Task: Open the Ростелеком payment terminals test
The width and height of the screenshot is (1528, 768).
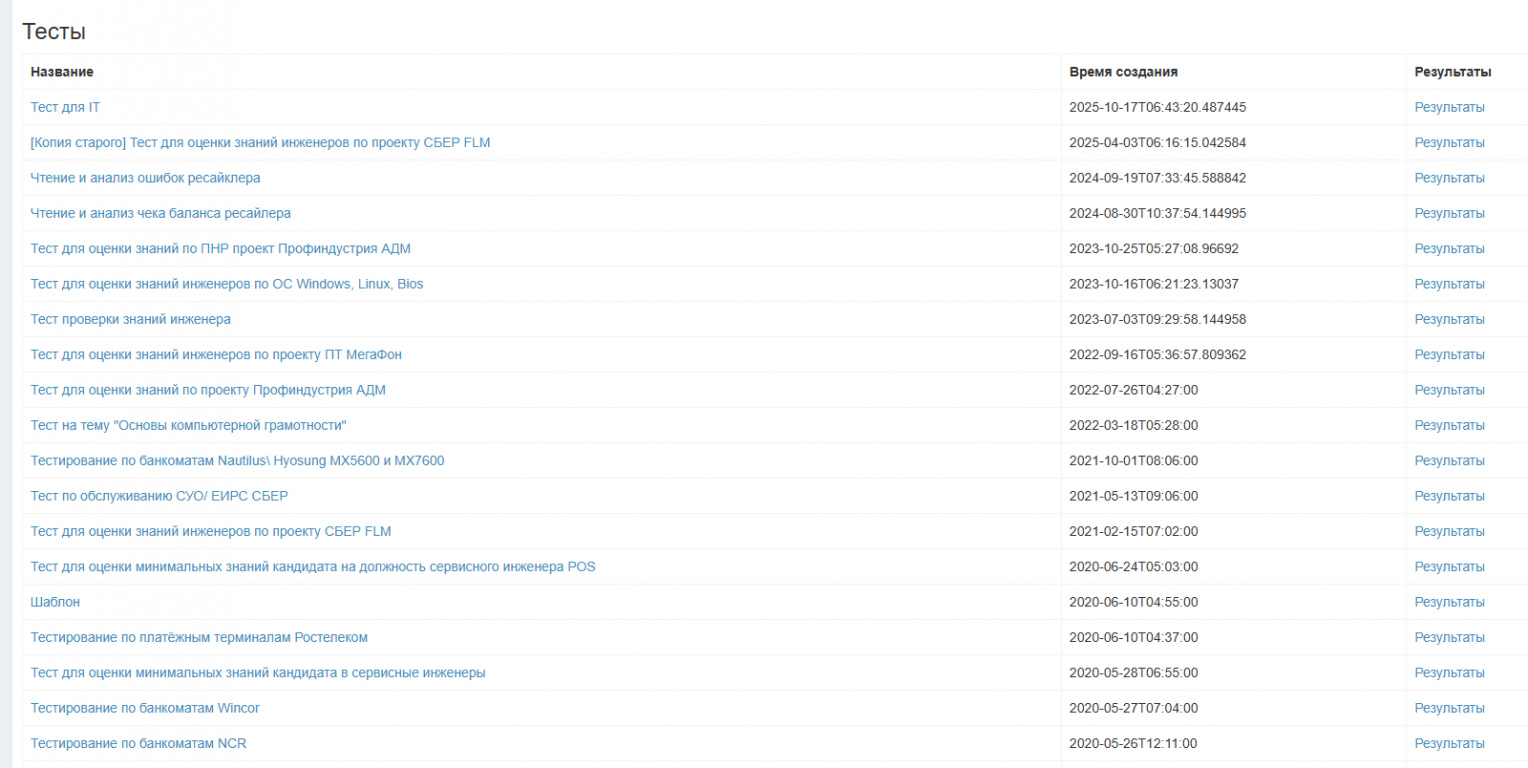Action: (199, 637)
